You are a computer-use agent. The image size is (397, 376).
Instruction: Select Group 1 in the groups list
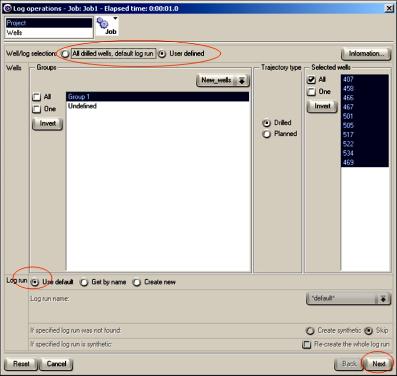[x=157, y=97]
